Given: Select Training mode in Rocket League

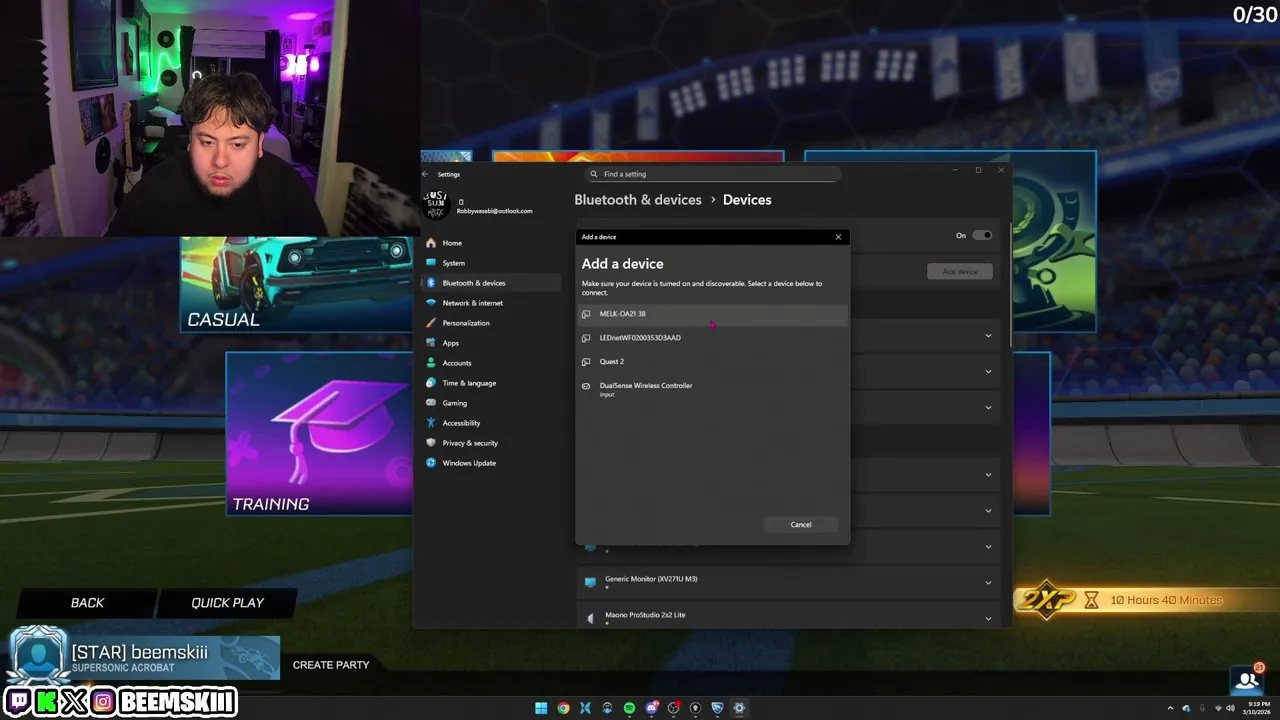Looking at the screenshot, I should [x=320, y=434].
